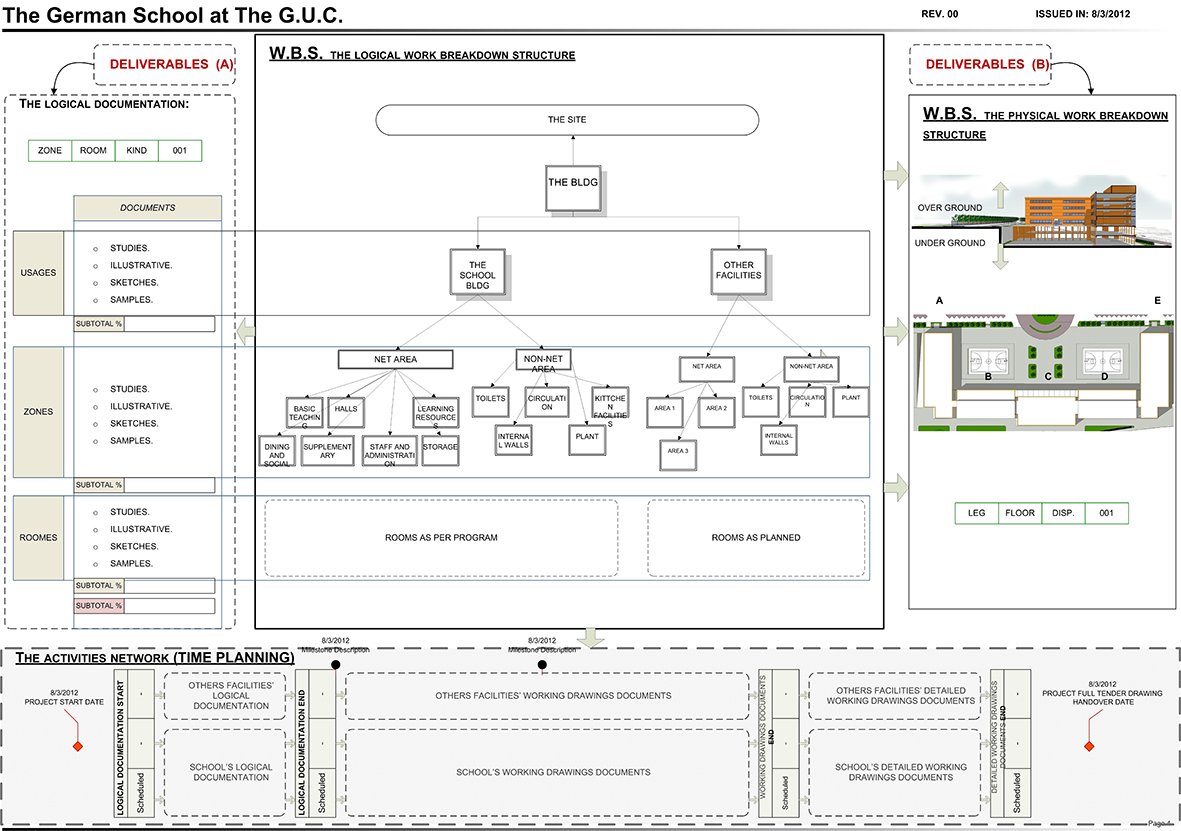Viewport: 1181px width, 831px height.
Task: Select the Studies bullet in Usages section
Action: (95, 248)
